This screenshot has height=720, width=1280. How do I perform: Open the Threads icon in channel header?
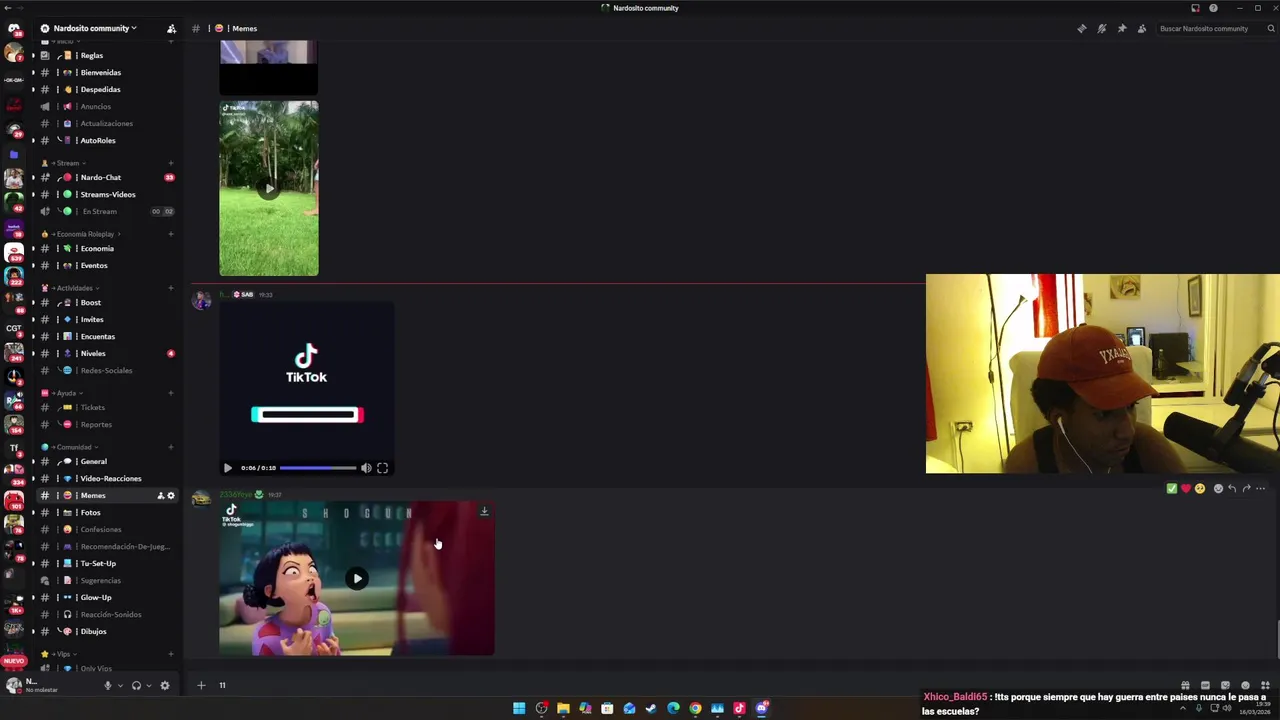(x=1082, y=28)
